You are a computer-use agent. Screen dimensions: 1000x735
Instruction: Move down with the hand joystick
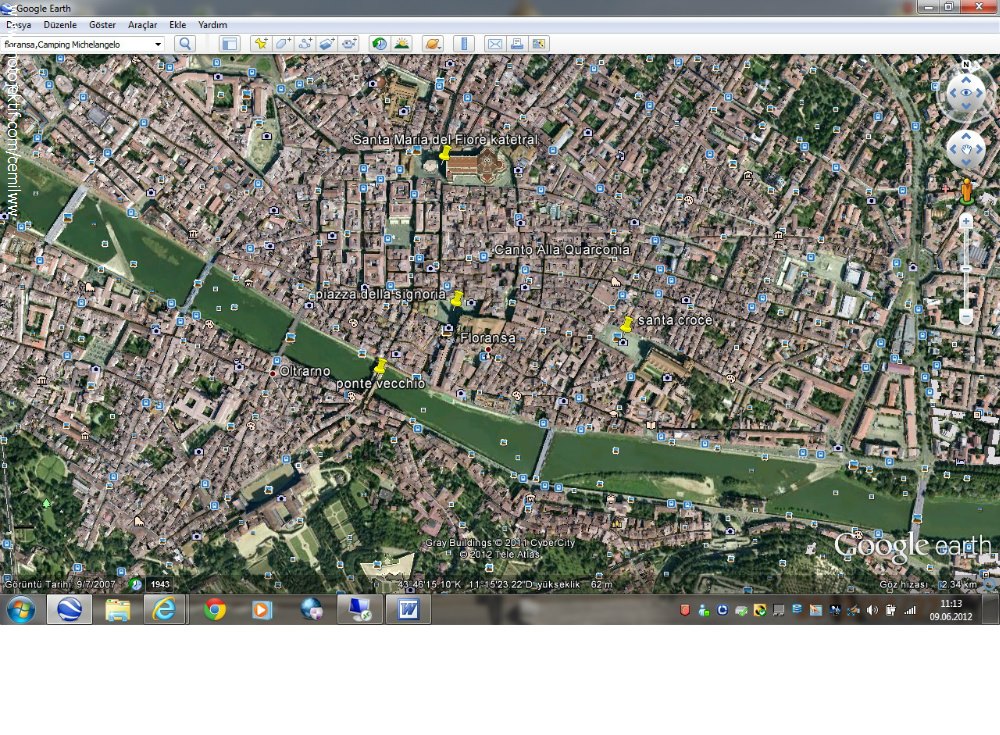pyautogui.click(x=966, y=163)
